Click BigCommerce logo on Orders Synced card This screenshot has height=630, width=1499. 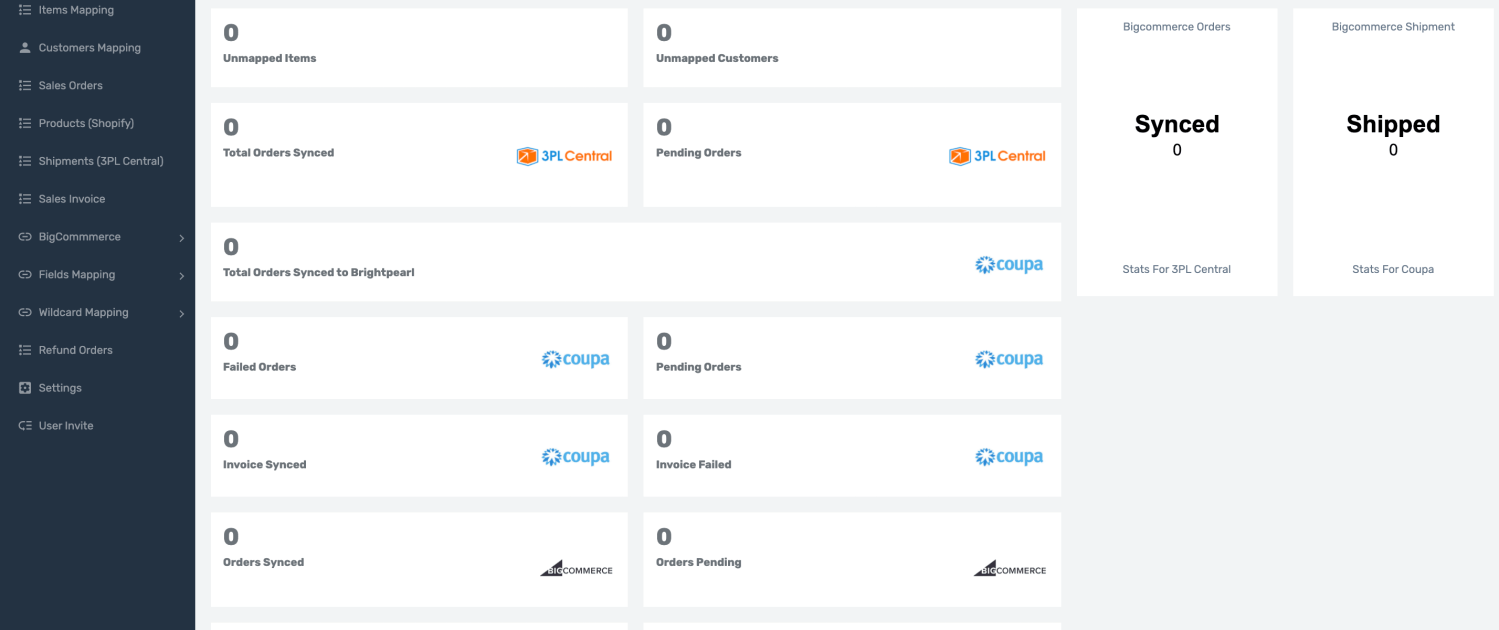point(576,569)
